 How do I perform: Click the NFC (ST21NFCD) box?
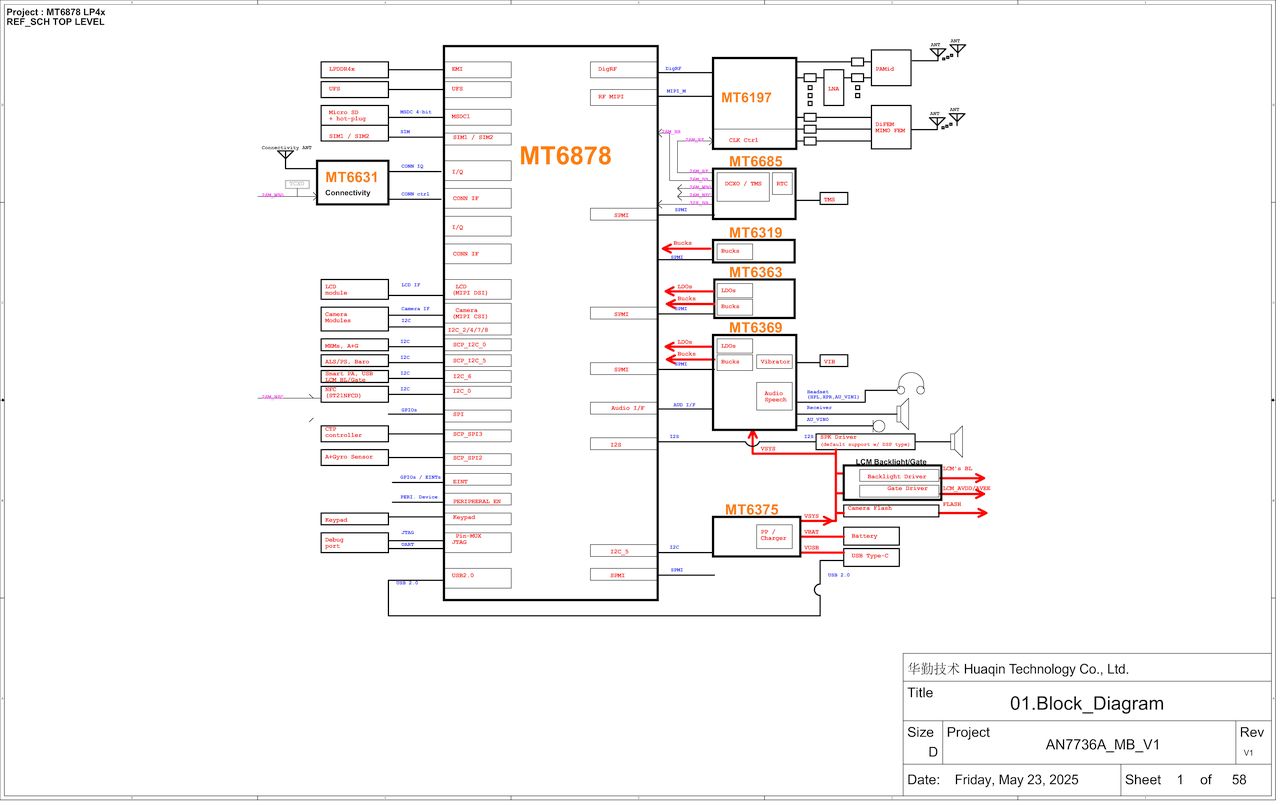(354, 392)
